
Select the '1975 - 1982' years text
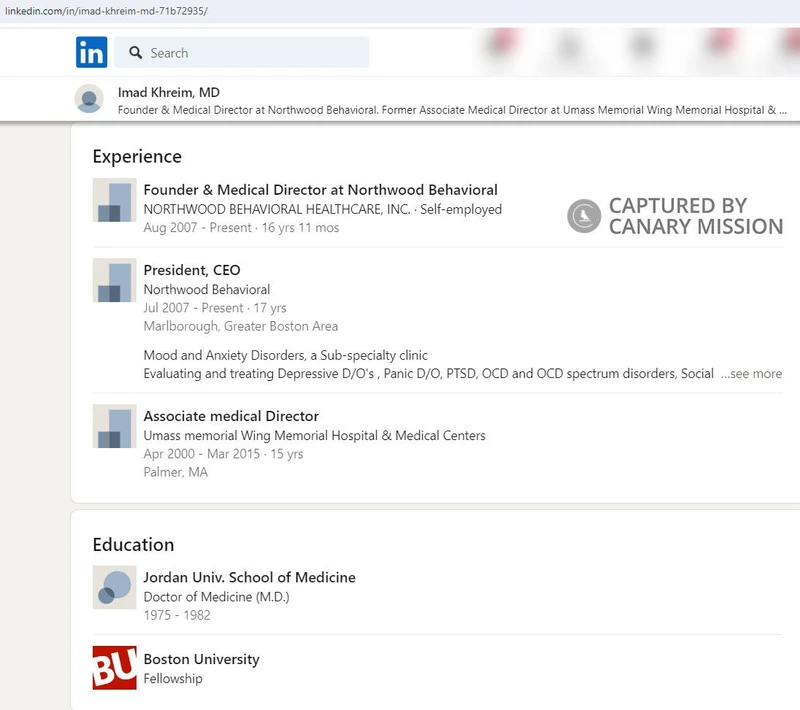177,615
